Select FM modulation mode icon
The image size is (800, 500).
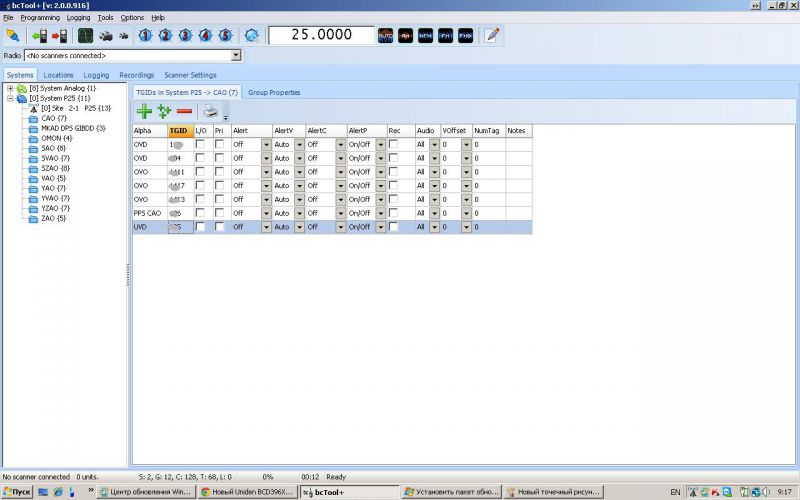[445, 36]
